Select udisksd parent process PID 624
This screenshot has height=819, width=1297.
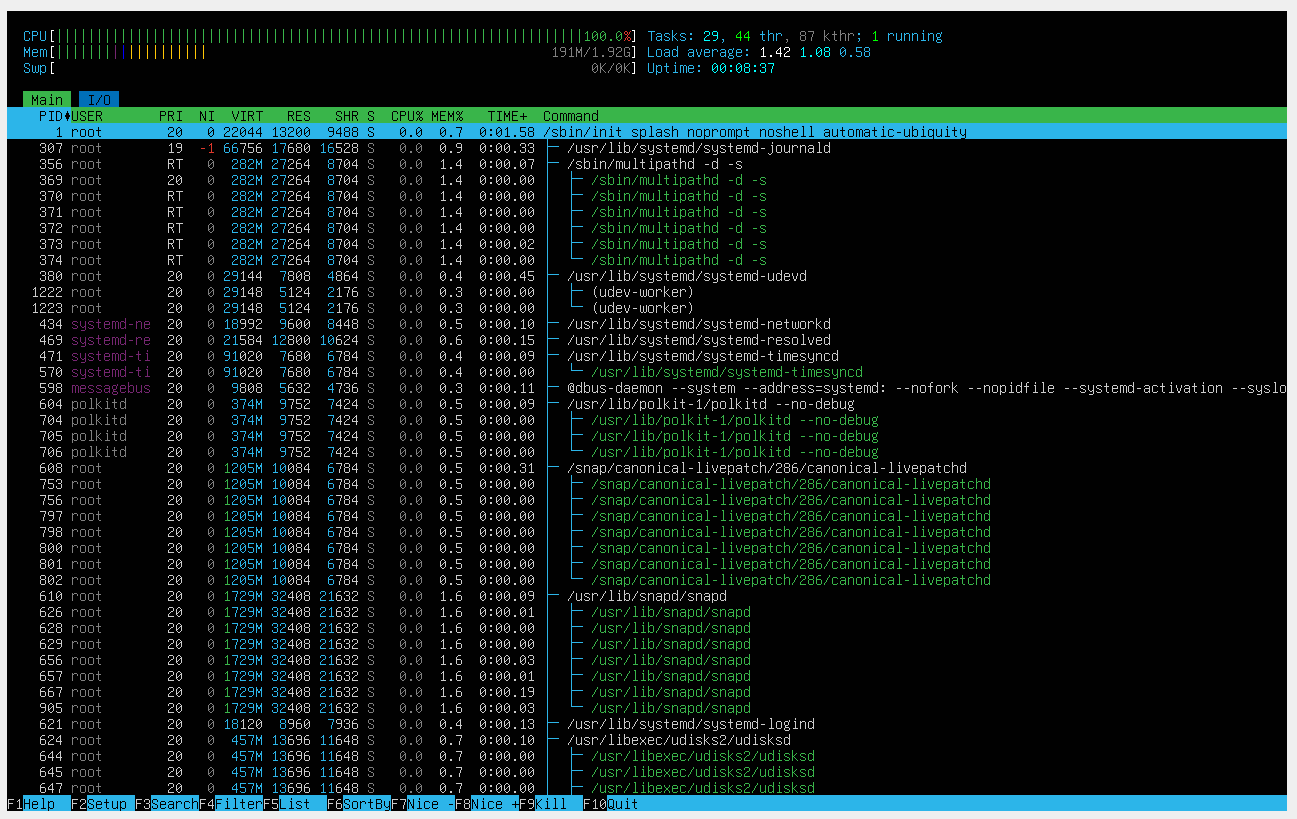click(647, 740)
